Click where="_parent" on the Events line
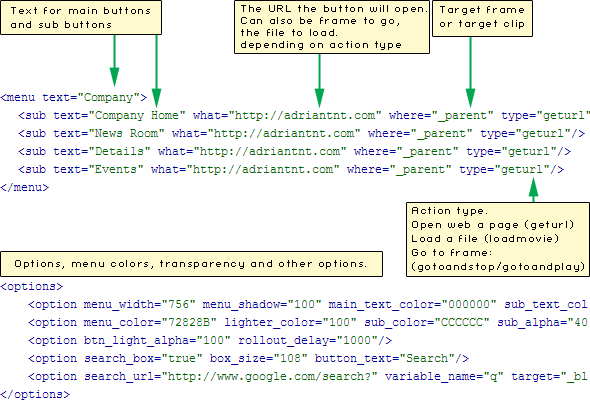The image size is (590, 400). point(398,170)
